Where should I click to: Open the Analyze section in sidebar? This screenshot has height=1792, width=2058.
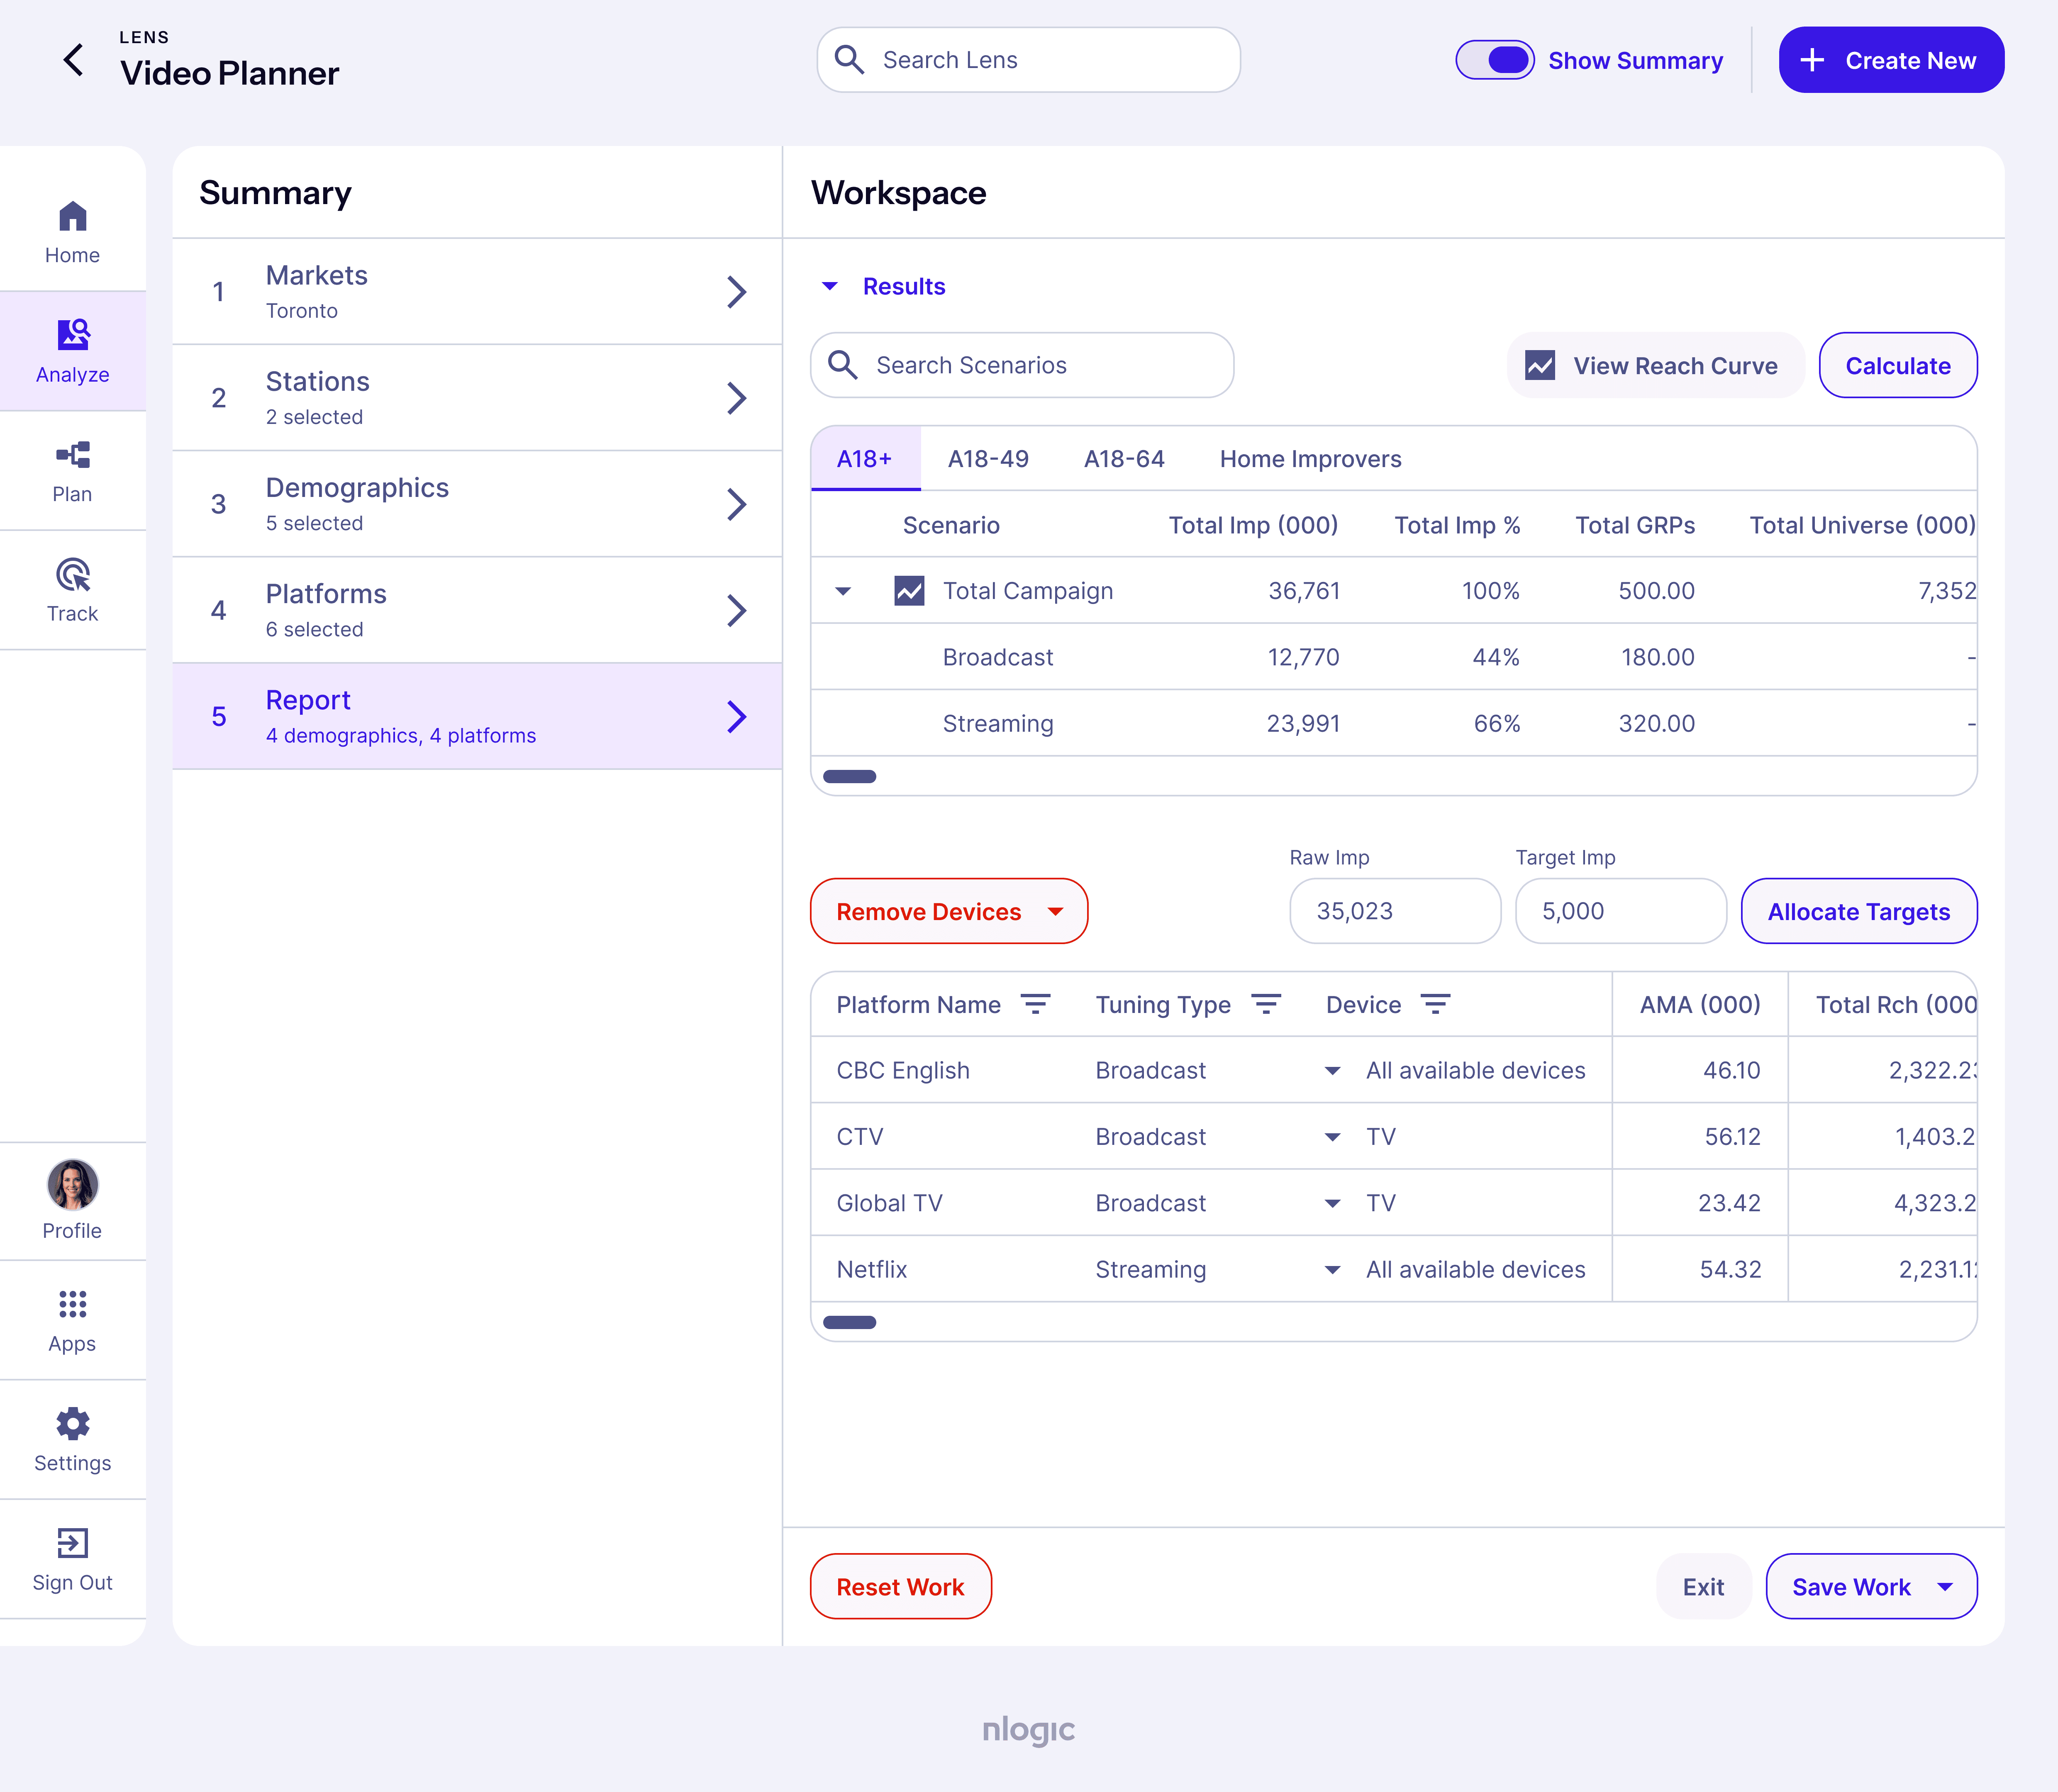click(x=72, y=351)
